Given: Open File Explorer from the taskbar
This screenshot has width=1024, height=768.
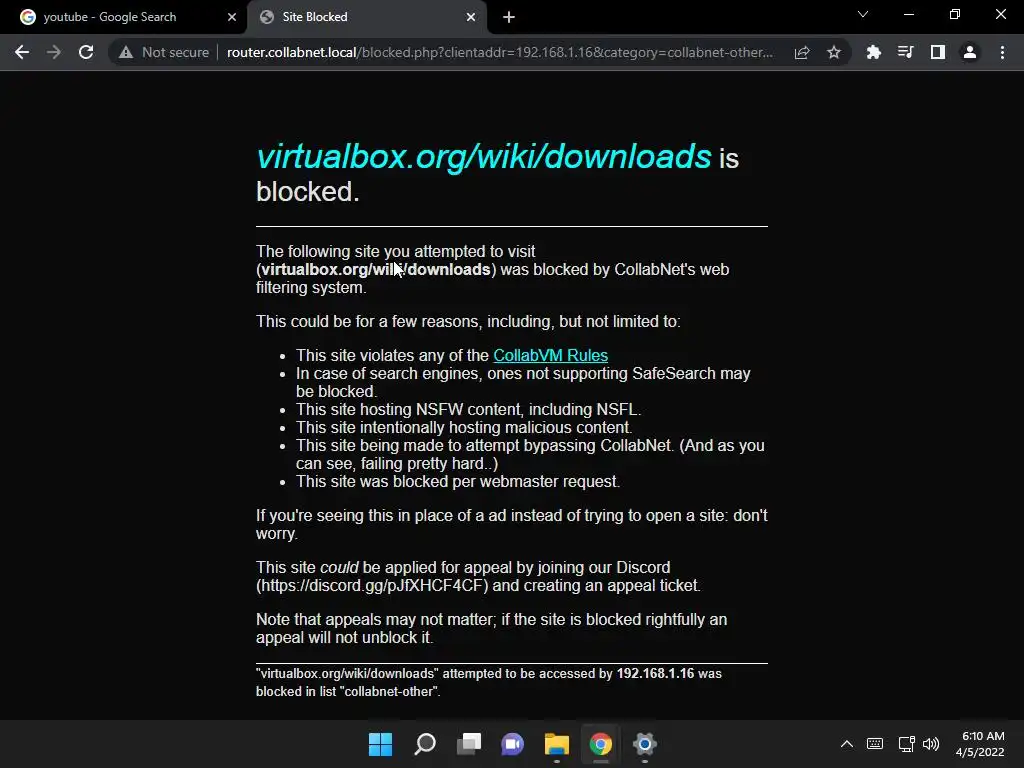Looking at the screenshot, I should 556,744.
